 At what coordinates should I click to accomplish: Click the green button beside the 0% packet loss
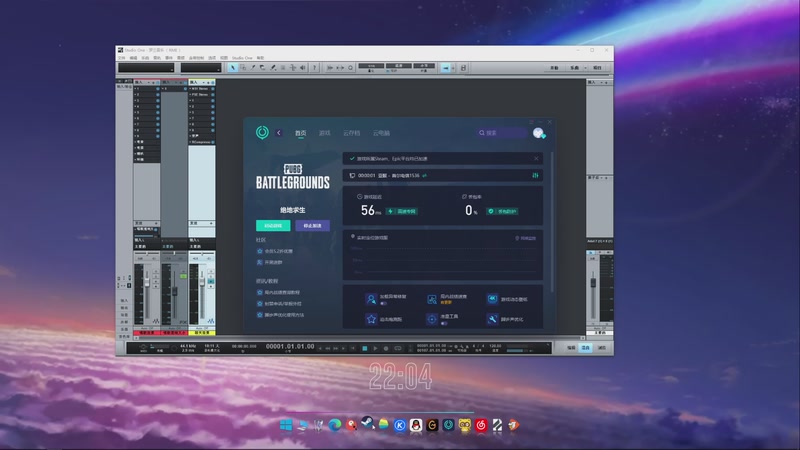click(503, 211)
